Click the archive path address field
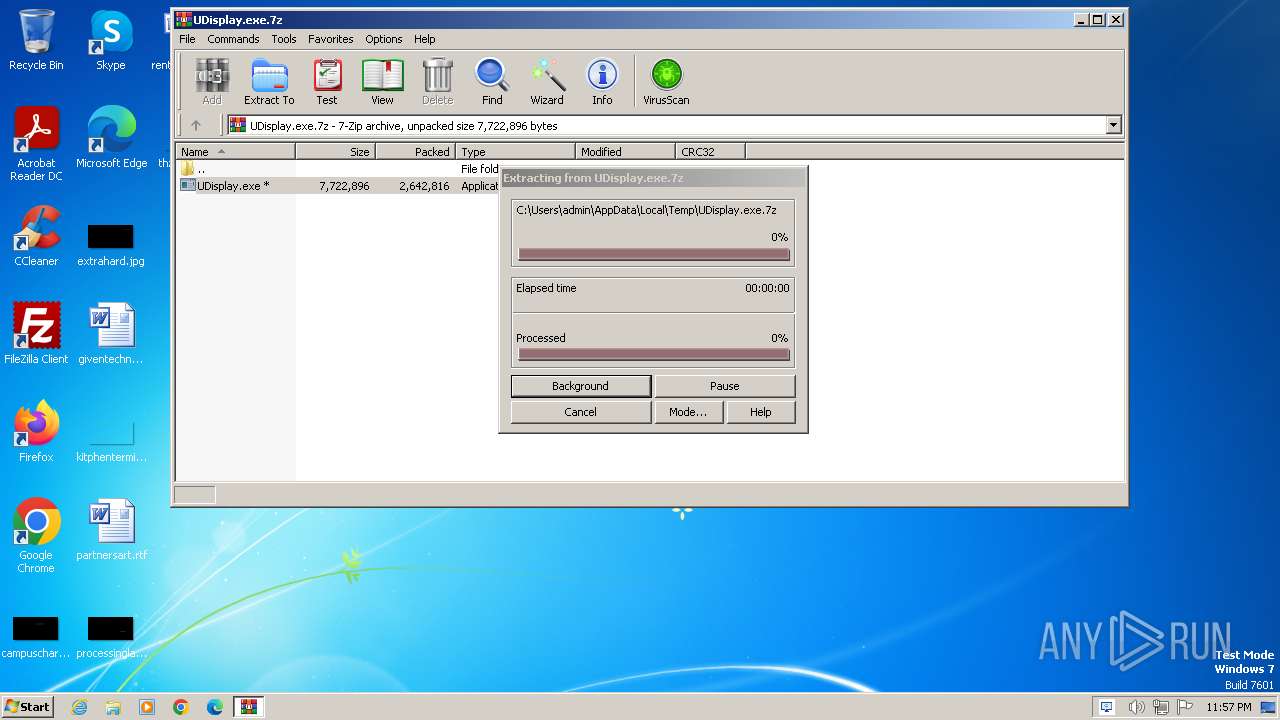The image size is (1280, 720). coord(666,125)
